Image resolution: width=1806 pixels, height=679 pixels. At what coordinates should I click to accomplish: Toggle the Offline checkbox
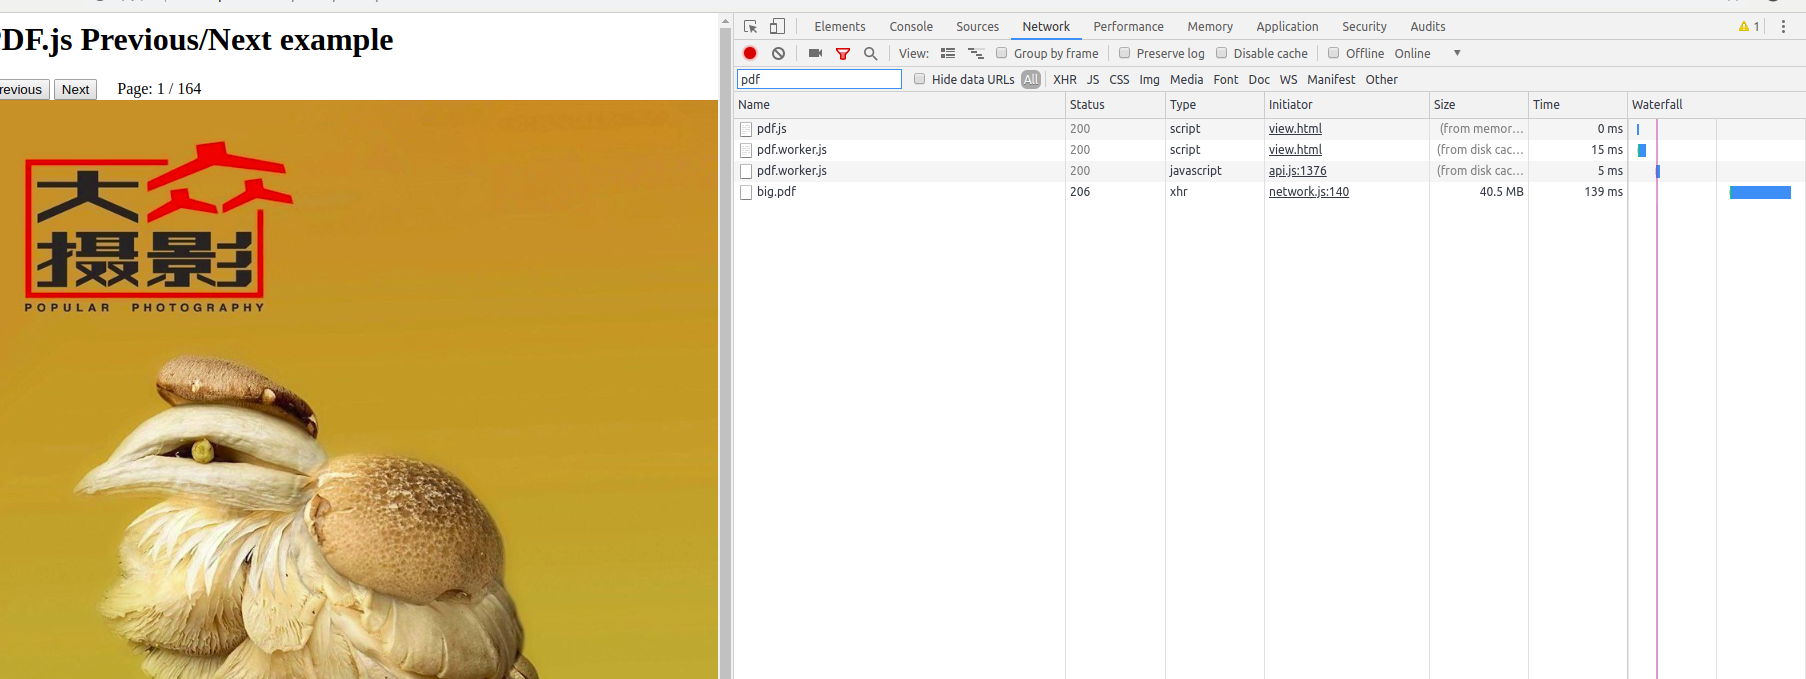click(x=1333, y=53)
